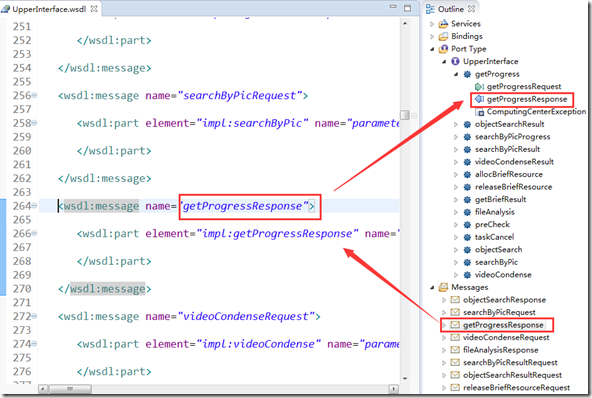Viewport: 592px width, 398px height.
Task: Click the allocBriefResource gear icon
Action: [467, 174]
